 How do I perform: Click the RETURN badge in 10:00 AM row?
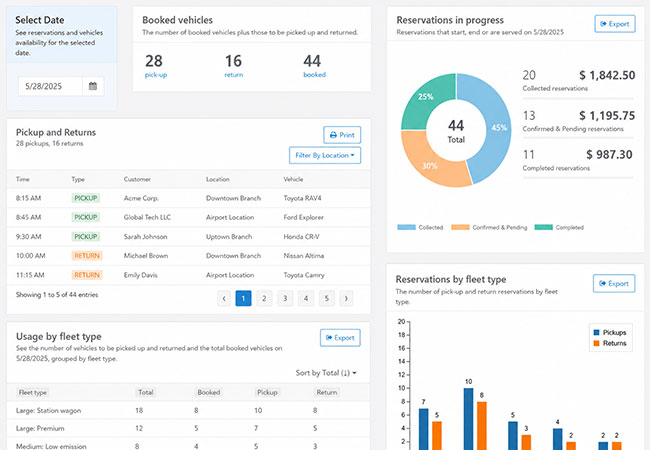tap(87, 256)
